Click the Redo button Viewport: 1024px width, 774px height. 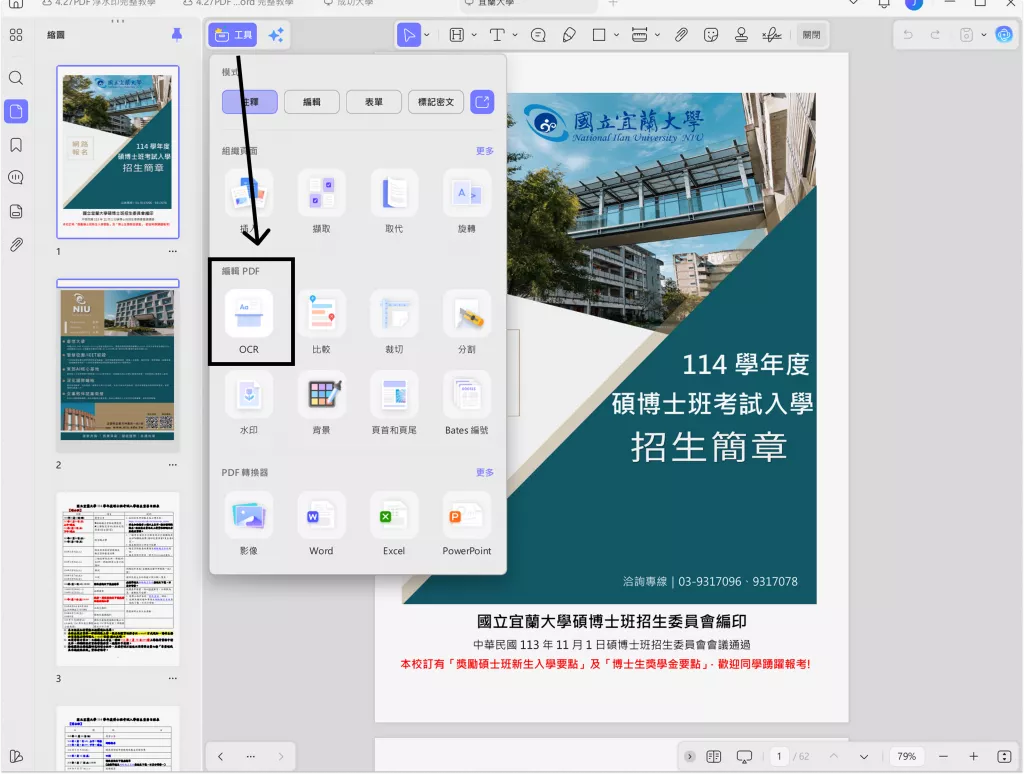point(935,35)
